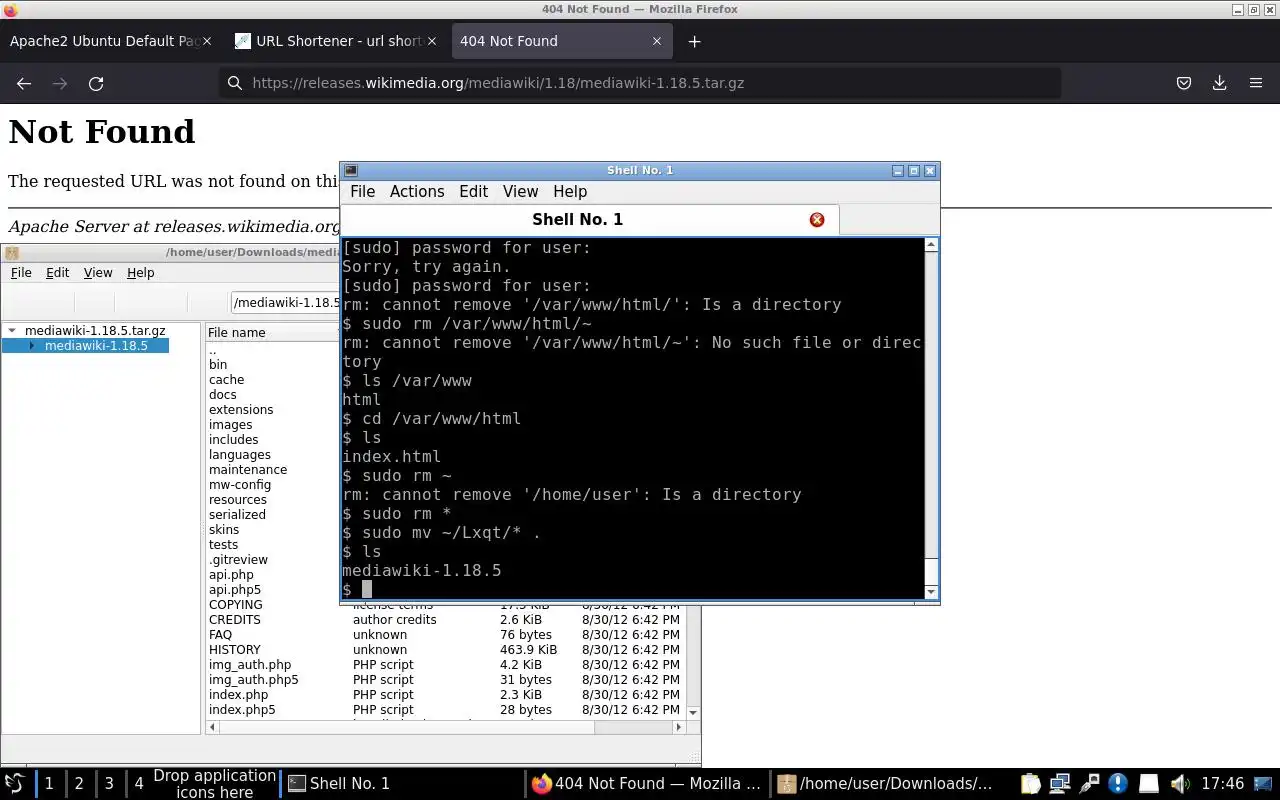Select the index.php file row
1280x800 pixels.
(447, 694)
